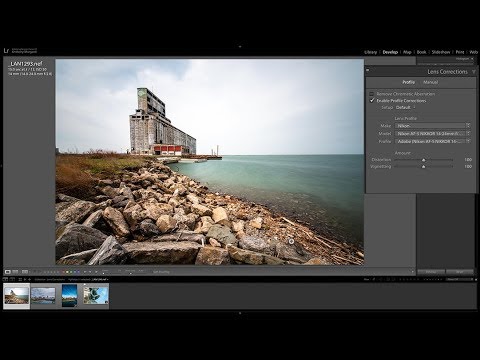The image size is (480, 360).
Task: Open the lens Profile dropdown showing Adobe
Action: pyautogui.click(x=432, y=141)
